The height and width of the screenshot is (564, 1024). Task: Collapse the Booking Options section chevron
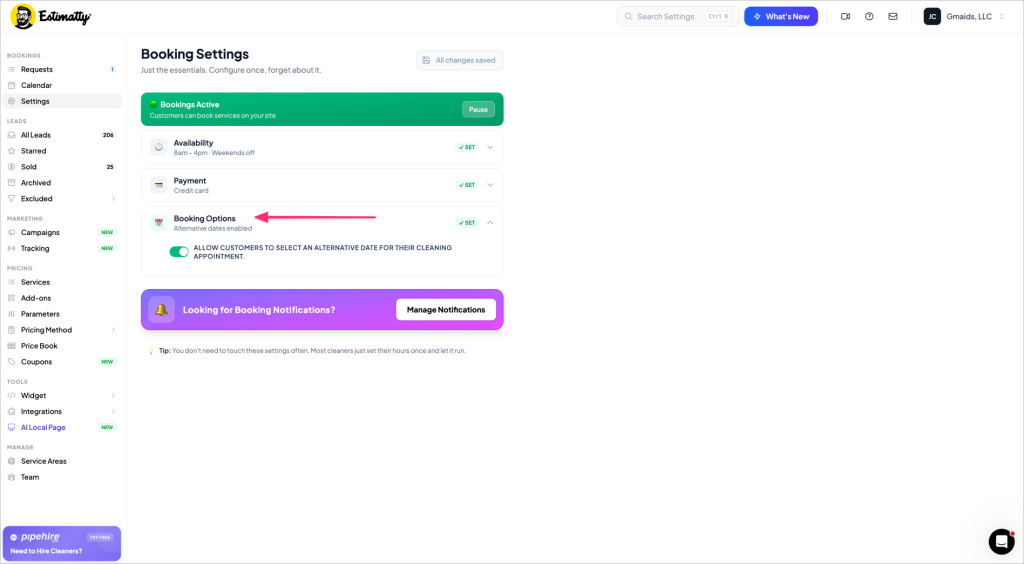[x=490, y=223]
